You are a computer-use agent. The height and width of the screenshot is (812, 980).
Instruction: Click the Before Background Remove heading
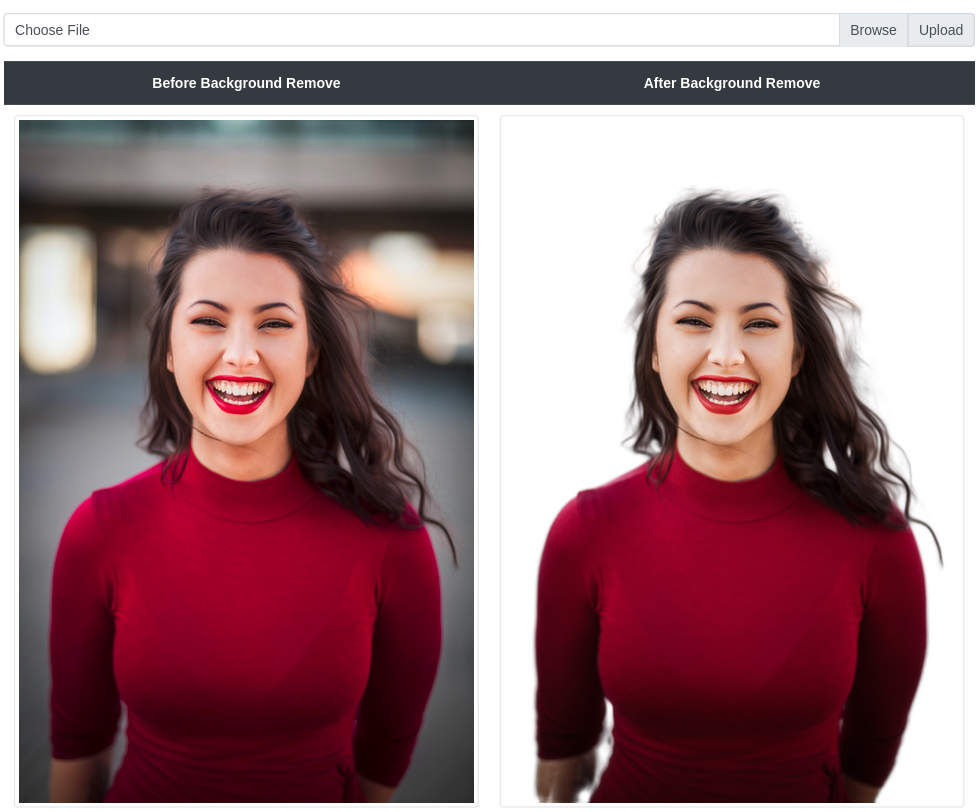[x=246, y=83]
